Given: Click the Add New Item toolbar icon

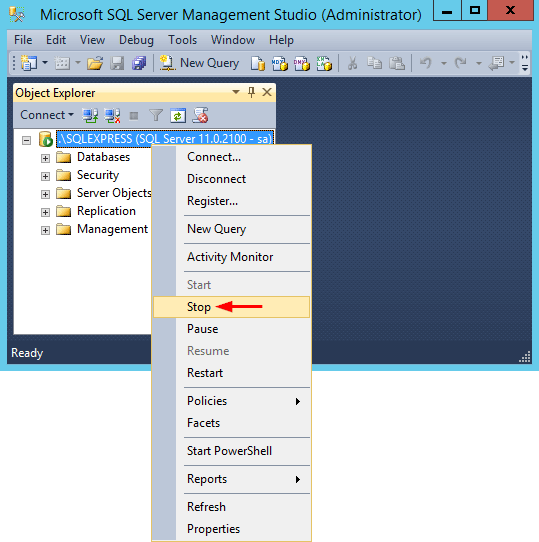Looking at the screenshot, I should (62, 63).
